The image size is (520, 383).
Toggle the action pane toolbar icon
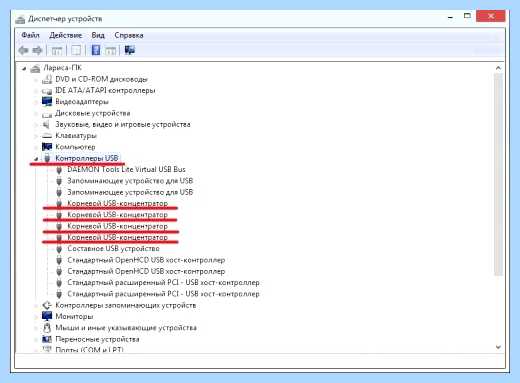(x=110, y=51)
